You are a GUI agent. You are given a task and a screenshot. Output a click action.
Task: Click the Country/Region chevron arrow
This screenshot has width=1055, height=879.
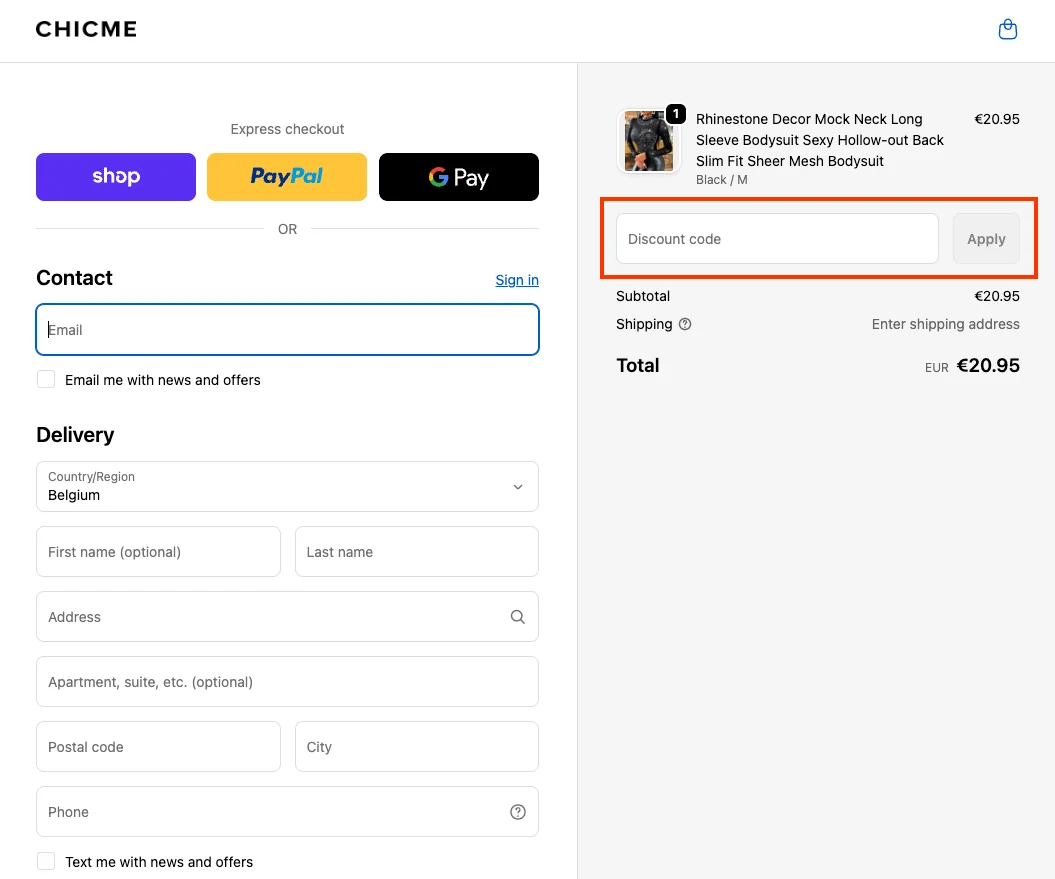(x=517, y=487)
